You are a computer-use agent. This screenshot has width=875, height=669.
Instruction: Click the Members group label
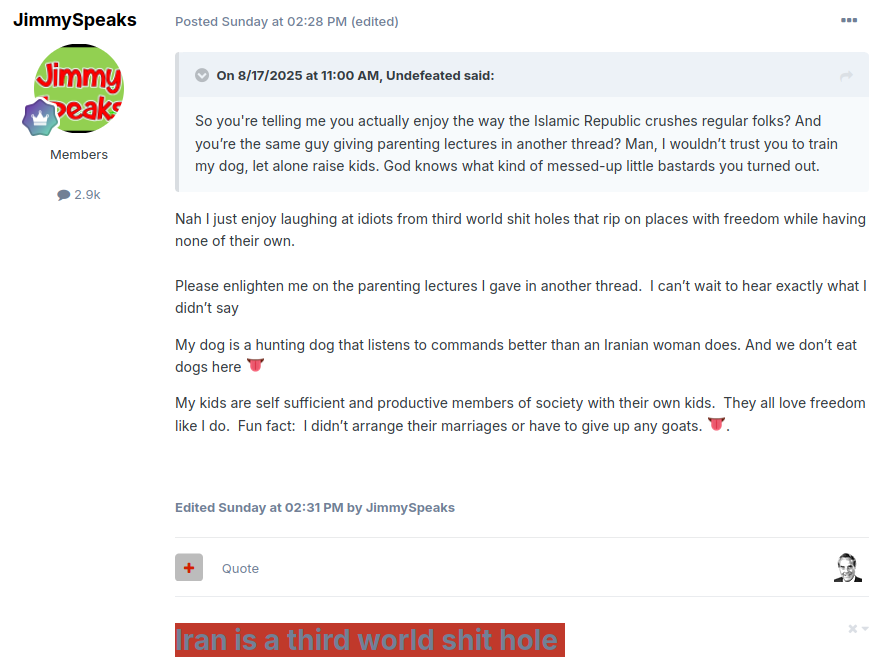coord(79,155)
